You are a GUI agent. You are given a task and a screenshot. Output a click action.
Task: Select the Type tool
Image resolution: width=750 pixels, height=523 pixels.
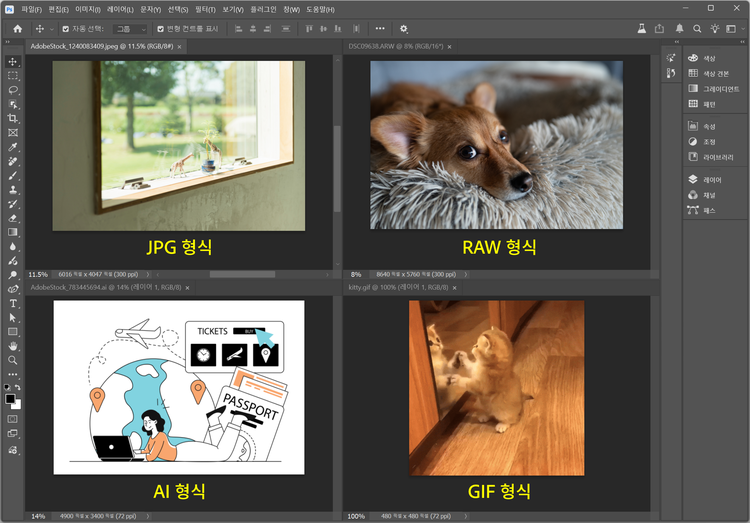coord(12,303)
